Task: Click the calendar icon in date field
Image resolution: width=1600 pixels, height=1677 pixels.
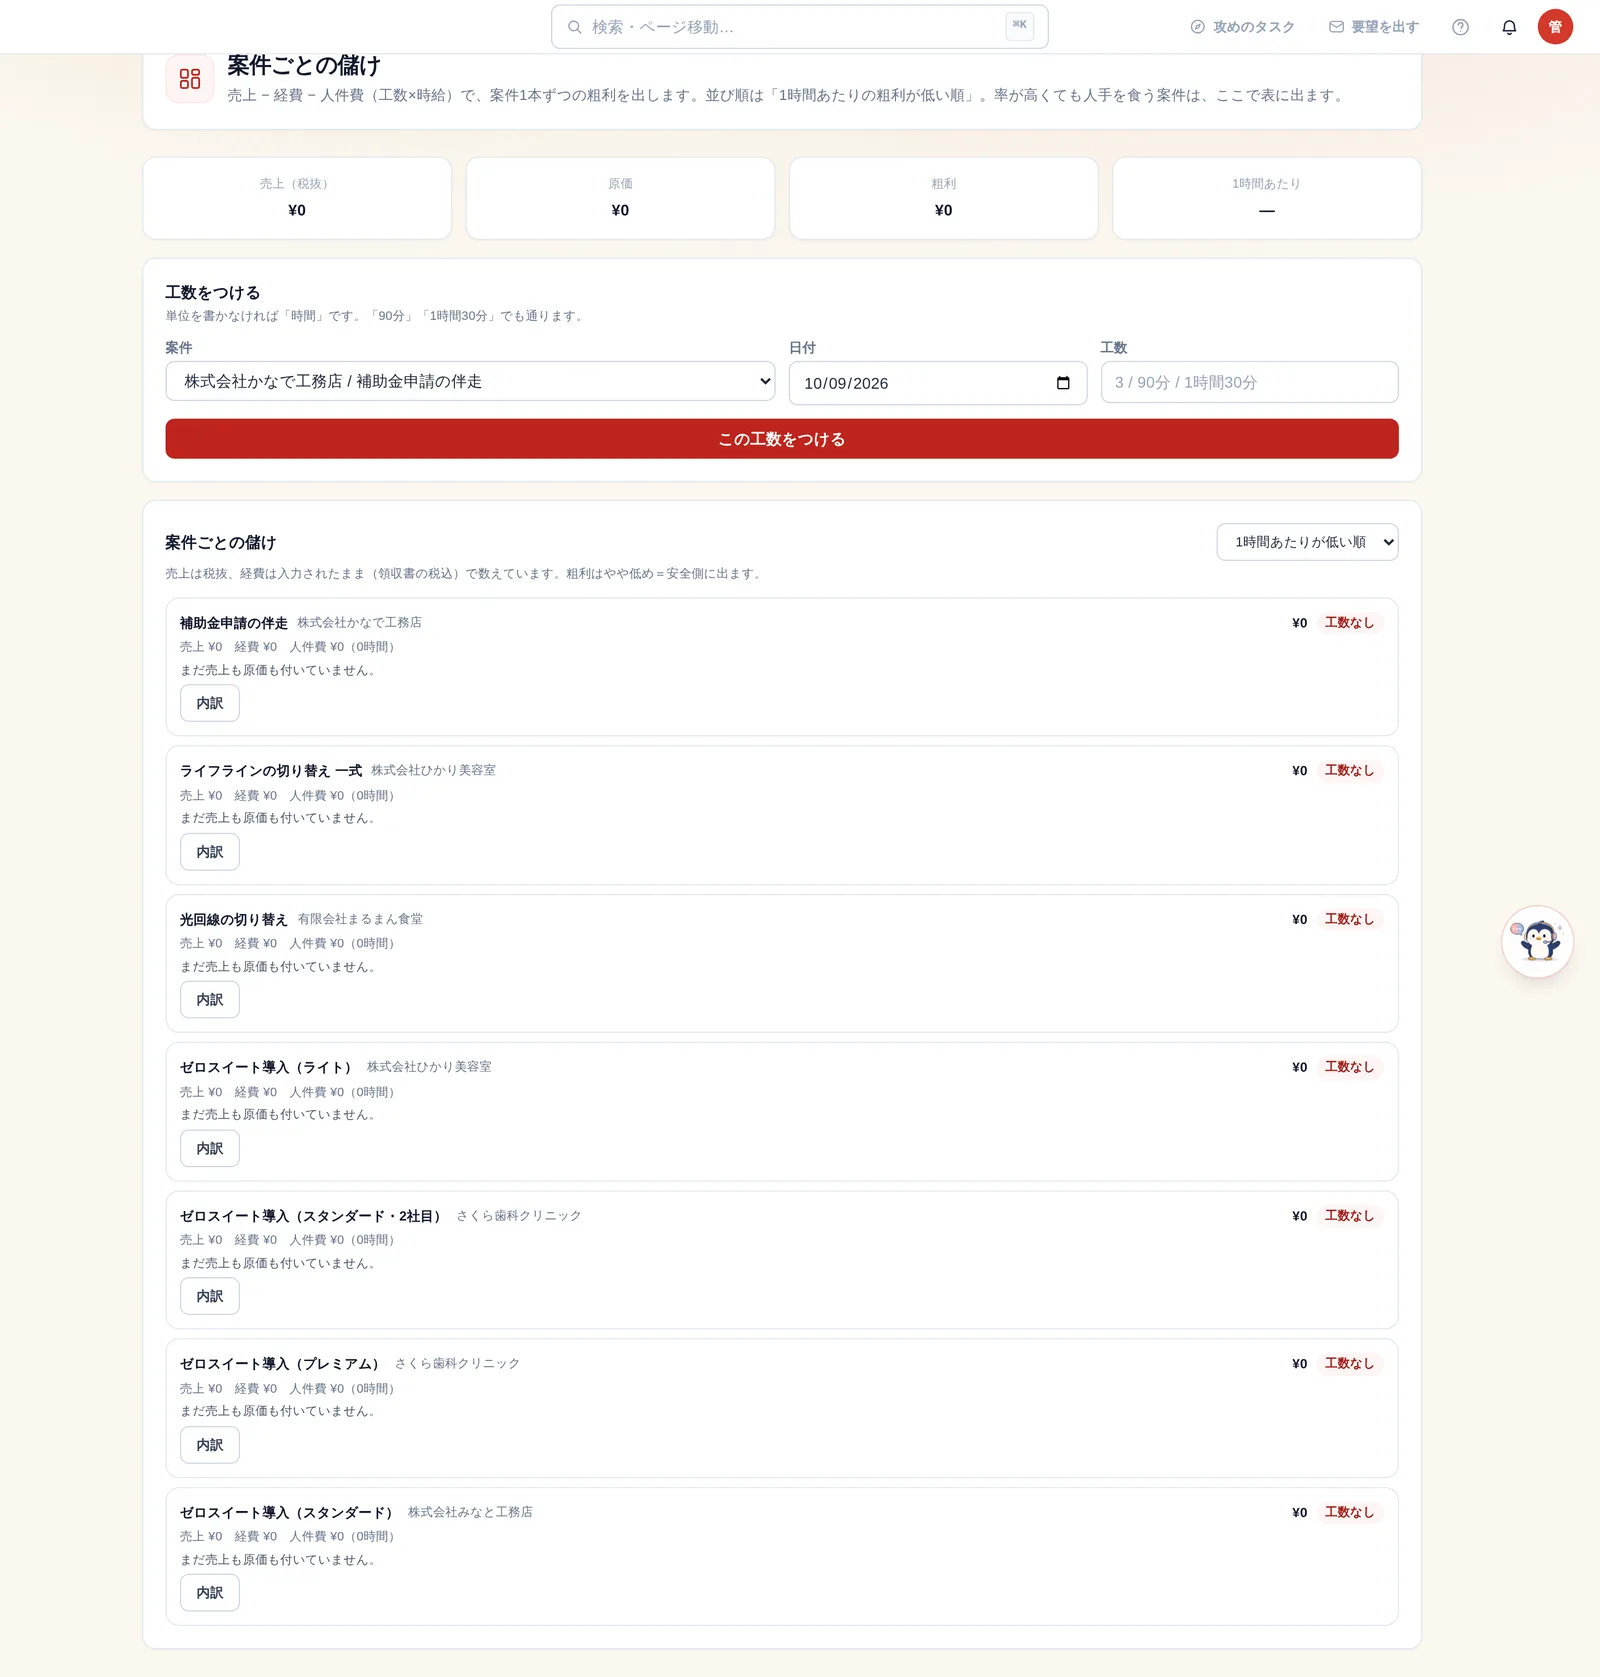Action: [x=1063, y=383]
